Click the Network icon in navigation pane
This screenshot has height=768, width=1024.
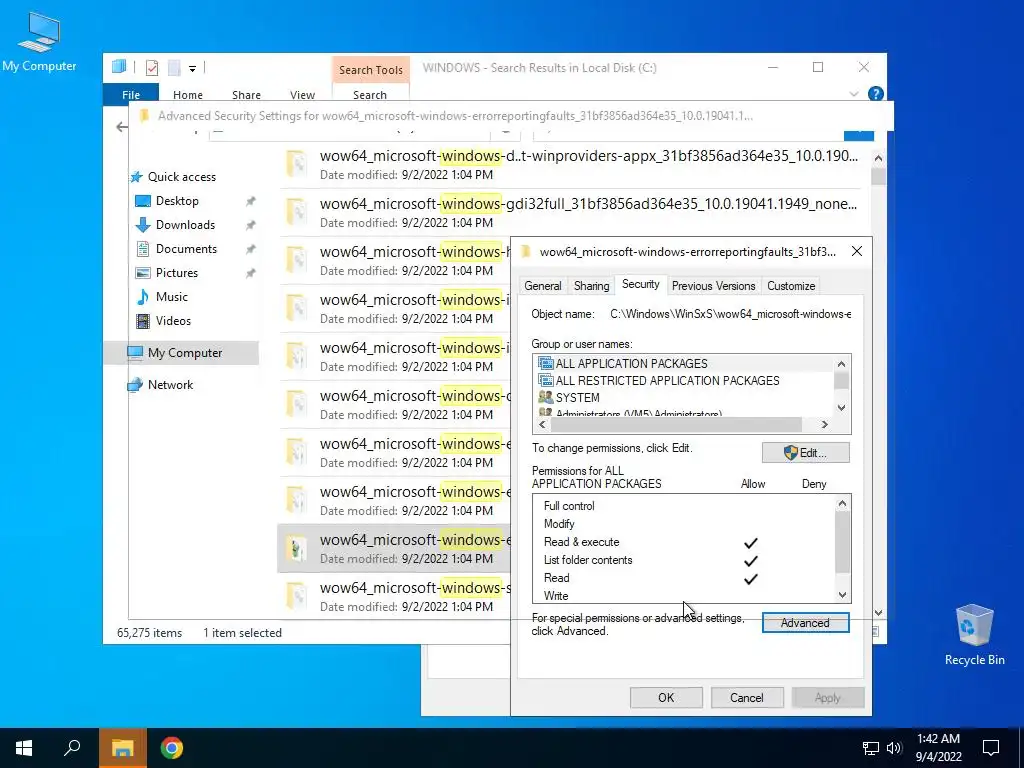[135, 385]
